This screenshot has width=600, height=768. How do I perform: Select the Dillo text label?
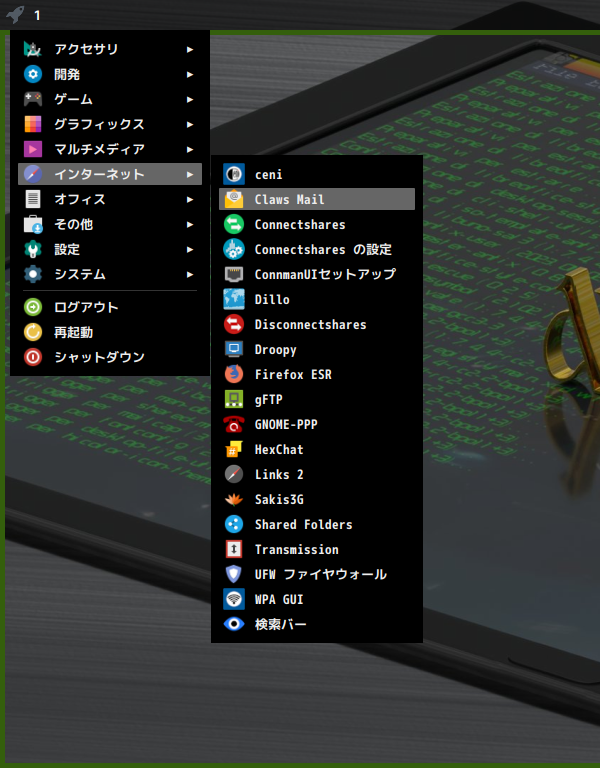[272, 299]
